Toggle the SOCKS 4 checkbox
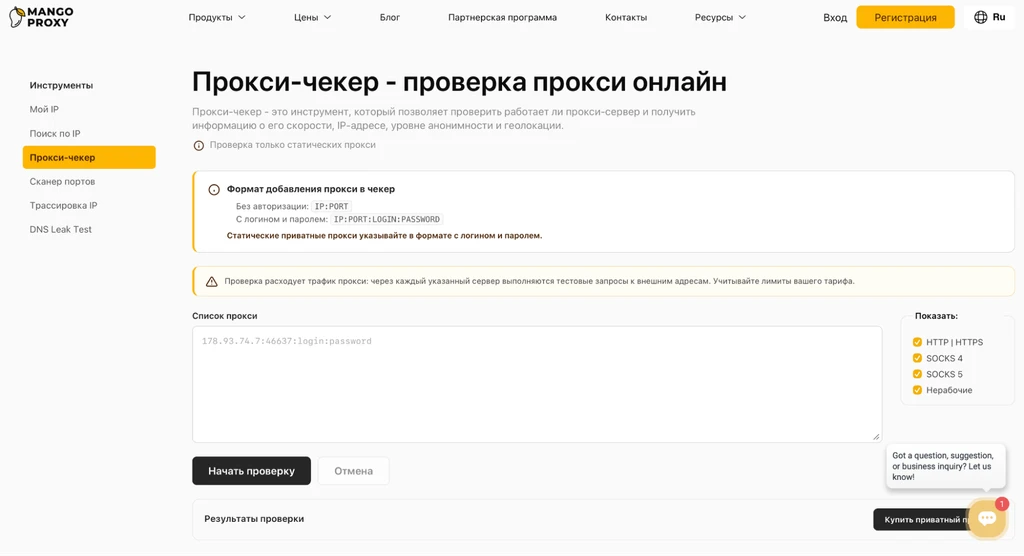This screenshot has width=1024, height=556. coord(917,358)
